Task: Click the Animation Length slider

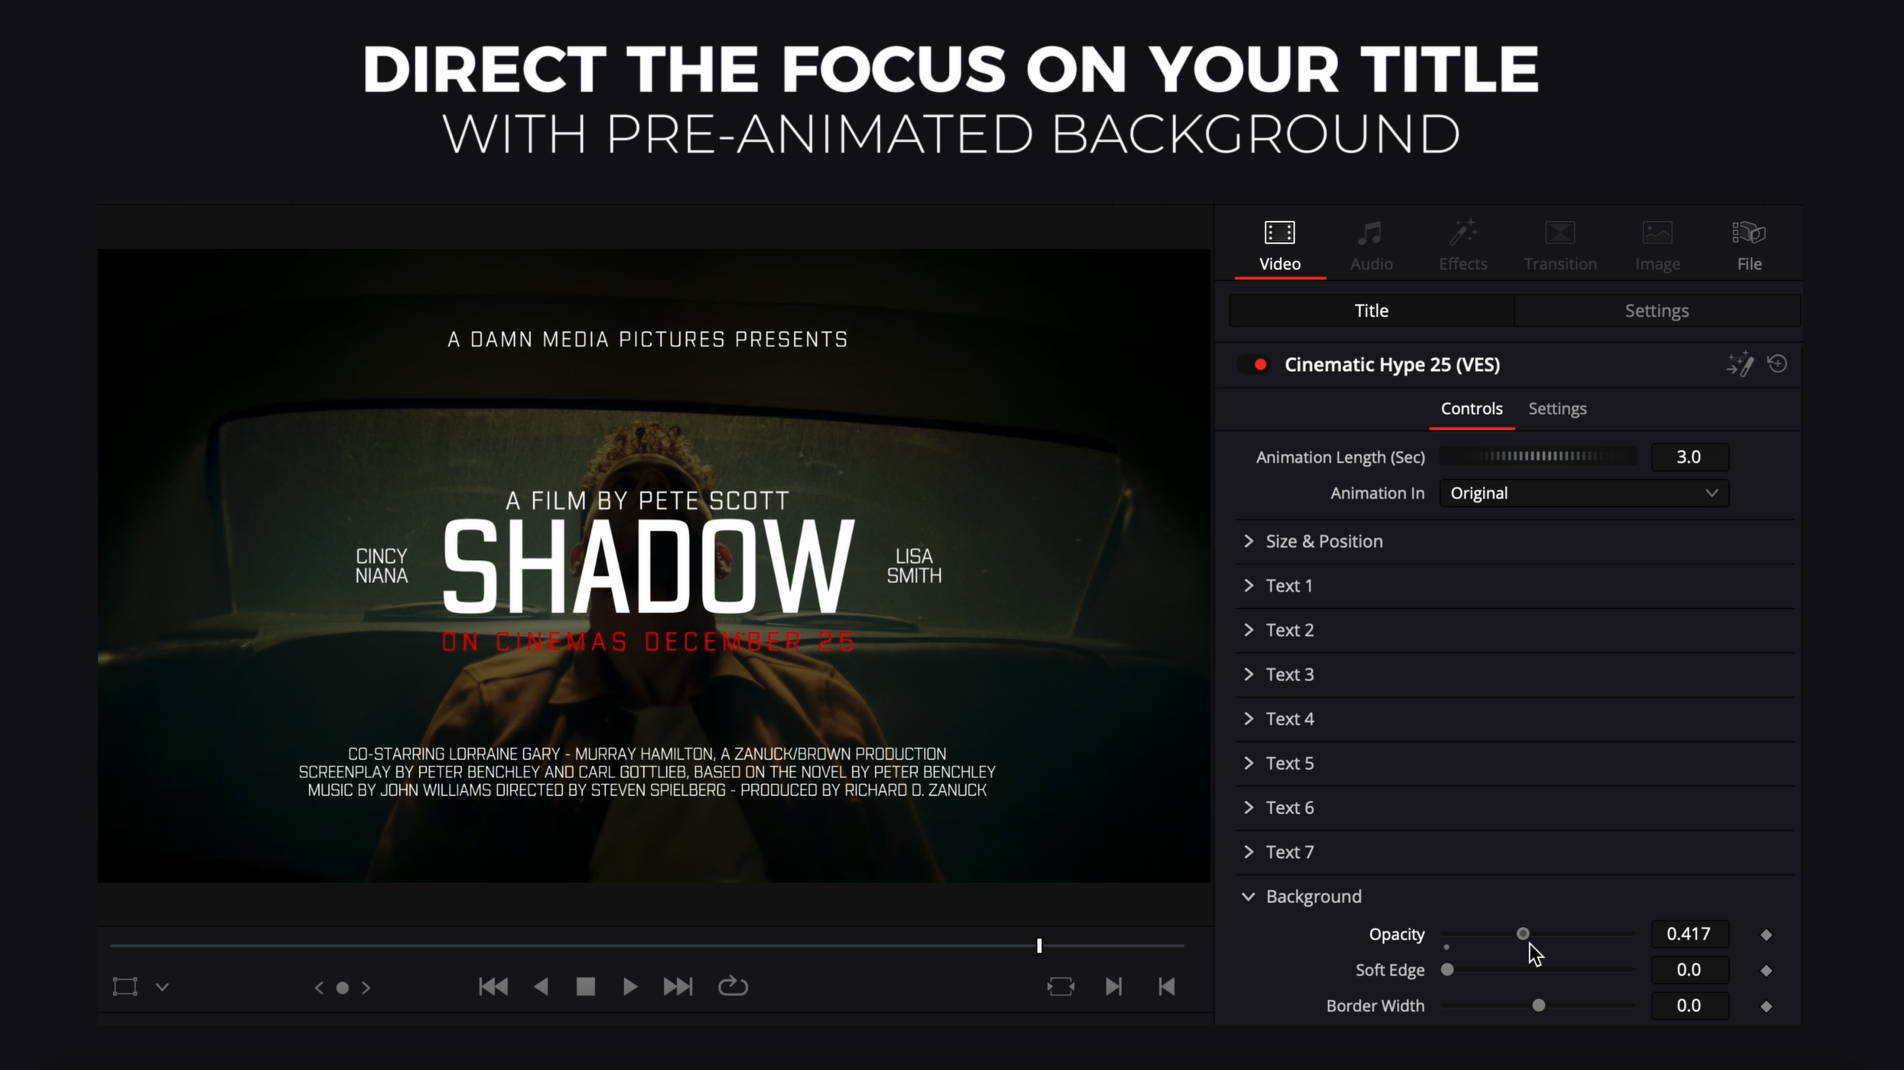Action: point(1538,457)
